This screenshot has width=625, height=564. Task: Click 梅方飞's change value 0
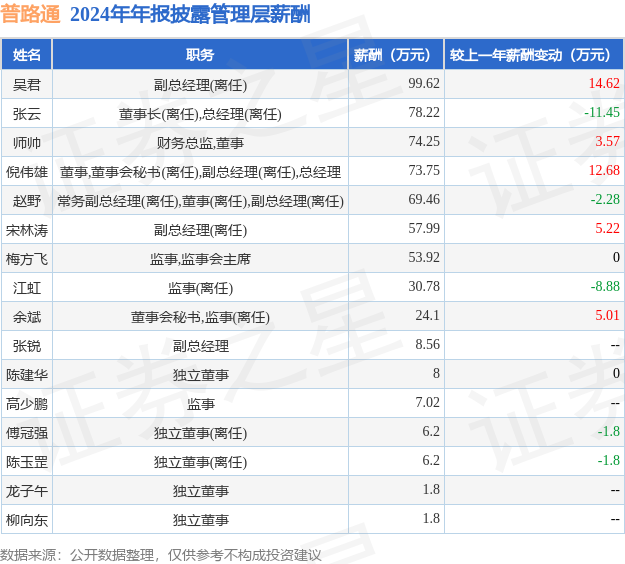pos(616,257)
